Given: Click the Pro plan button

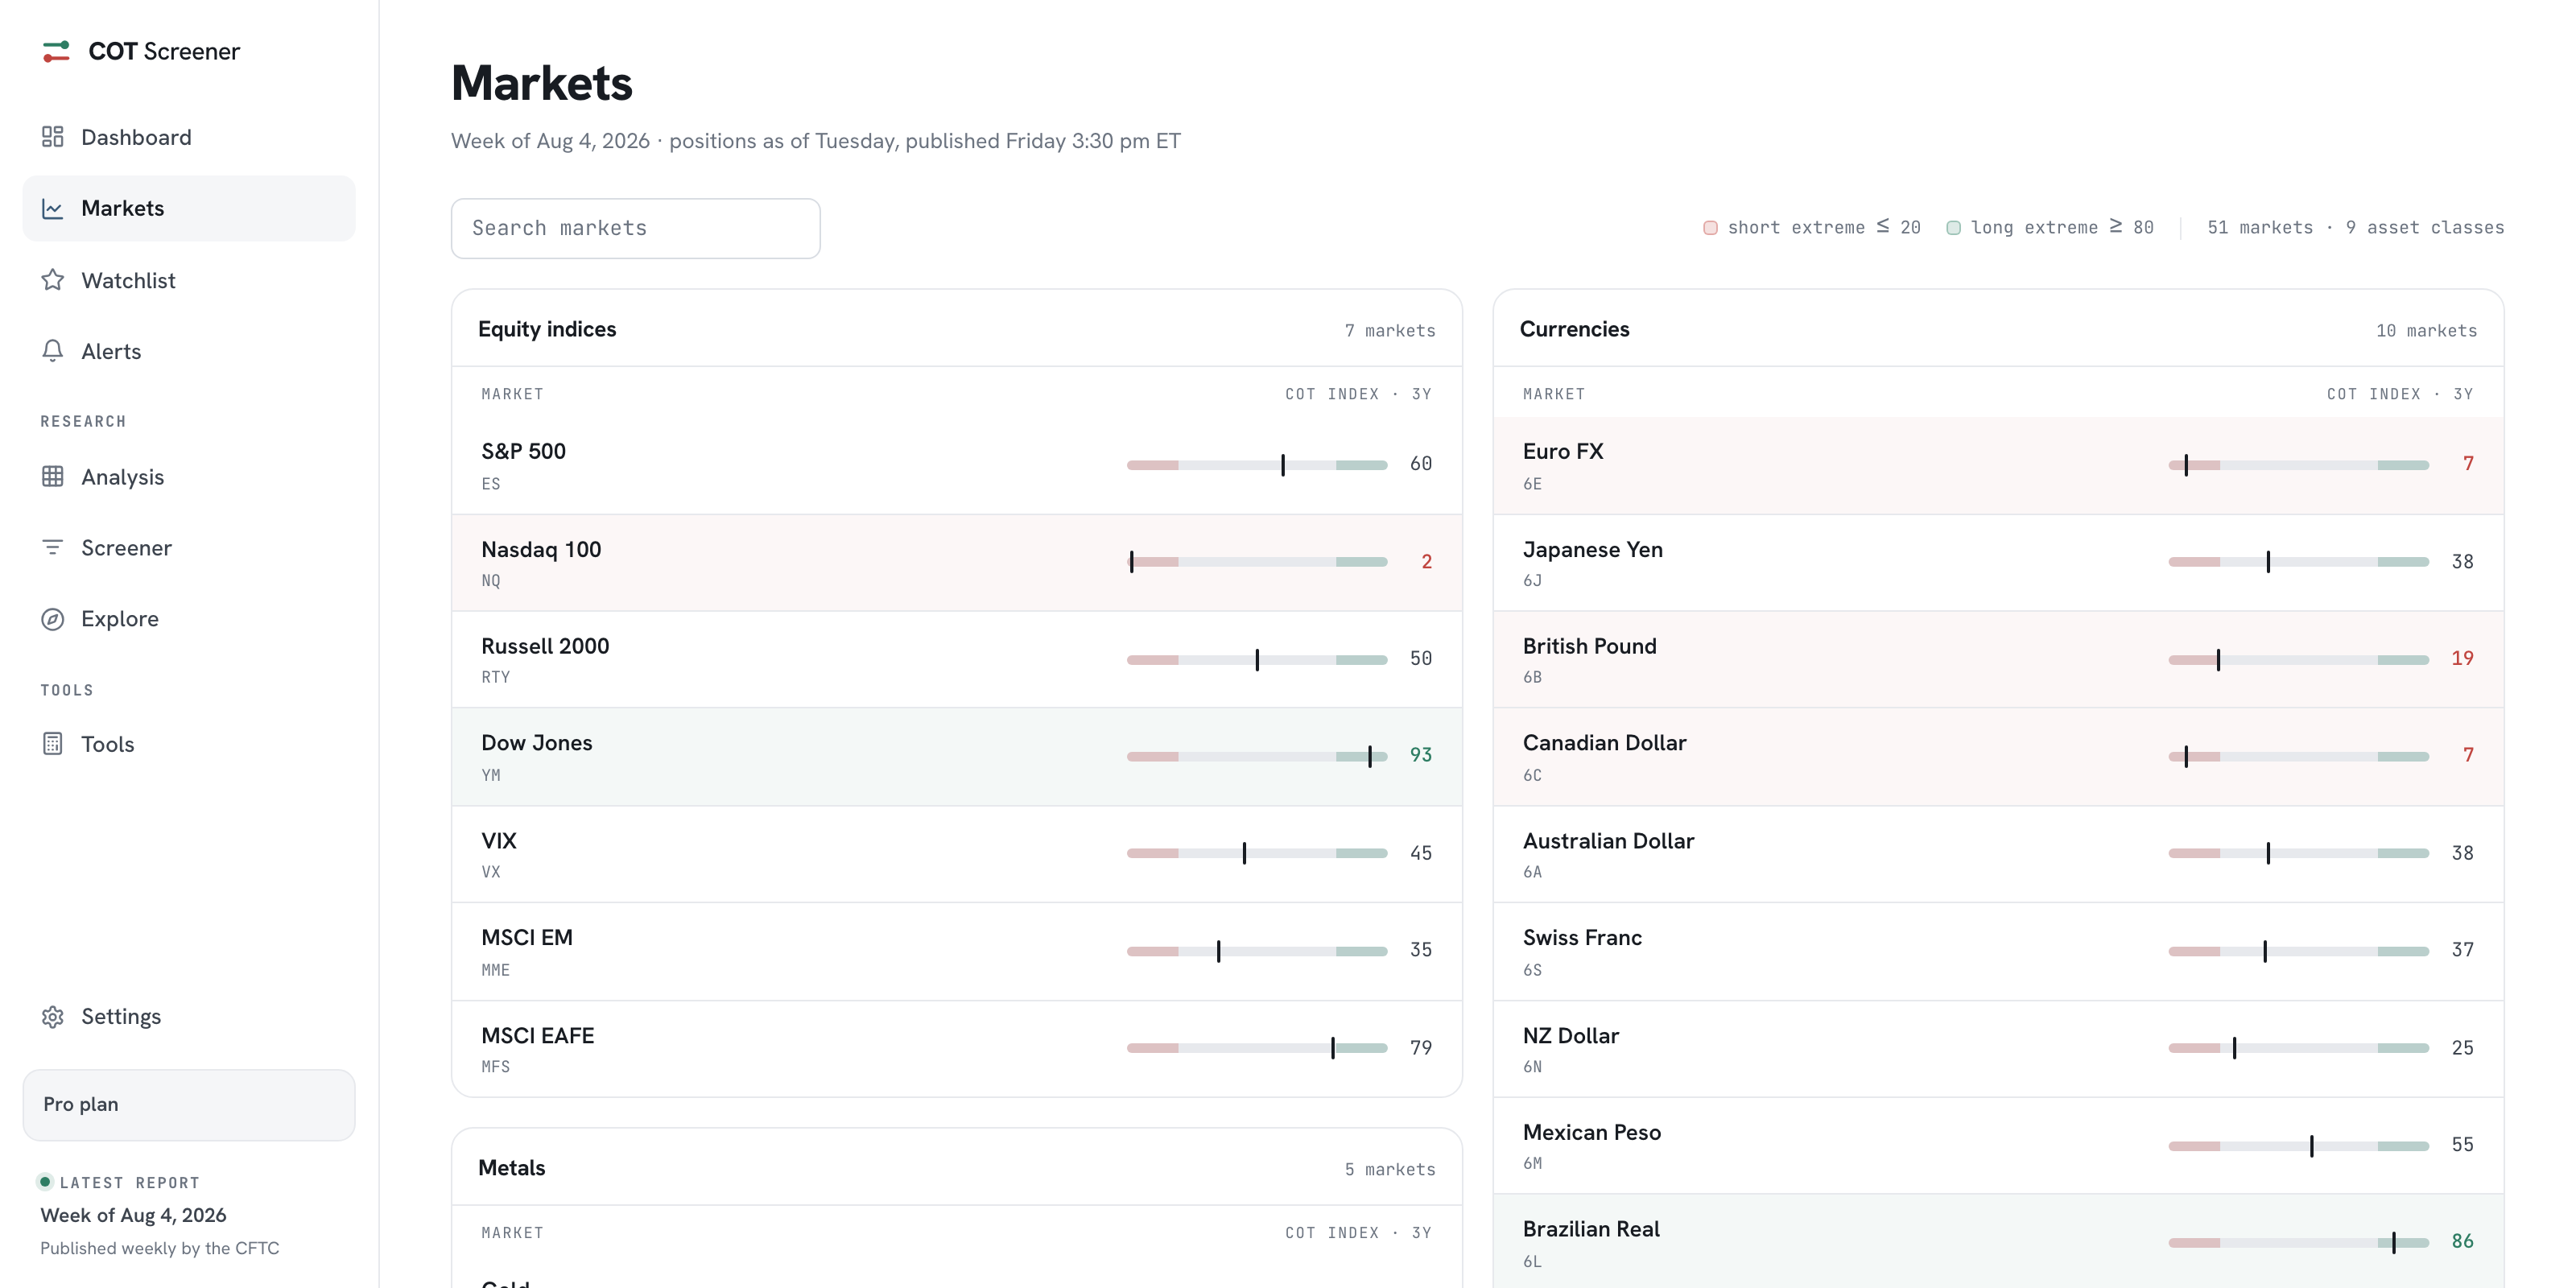Looking at the screenshot, I should click(x=189, y=1105).
